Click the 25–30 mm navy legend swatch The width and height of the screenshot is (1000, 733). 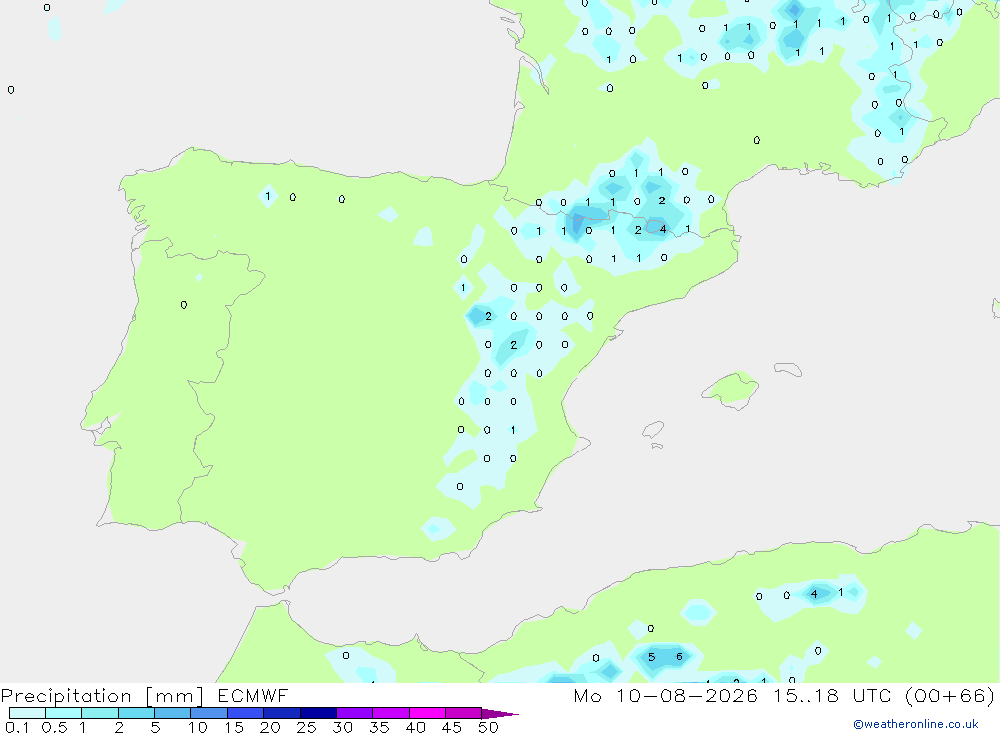click(x=318, y=713)
